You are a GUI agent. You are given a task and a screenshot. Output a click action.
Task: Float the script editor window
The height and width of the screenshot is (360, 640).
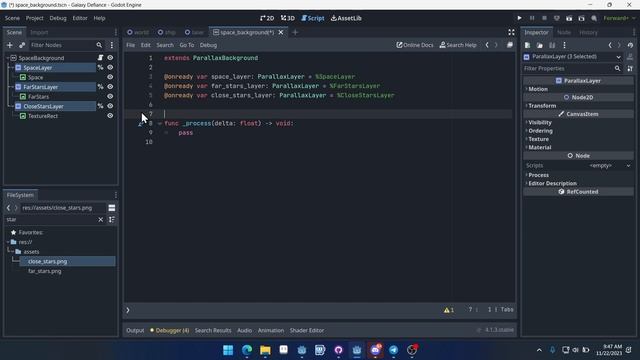[x=510, y=45]
